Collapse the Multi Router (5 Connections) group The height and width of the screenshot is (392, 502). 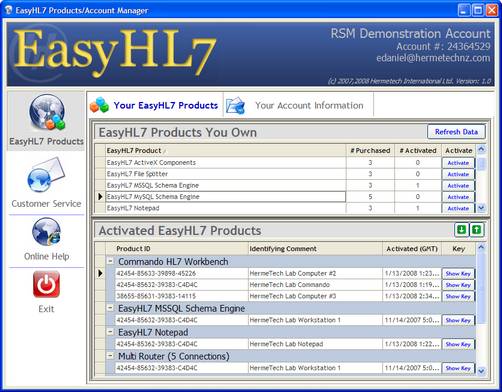110,356
